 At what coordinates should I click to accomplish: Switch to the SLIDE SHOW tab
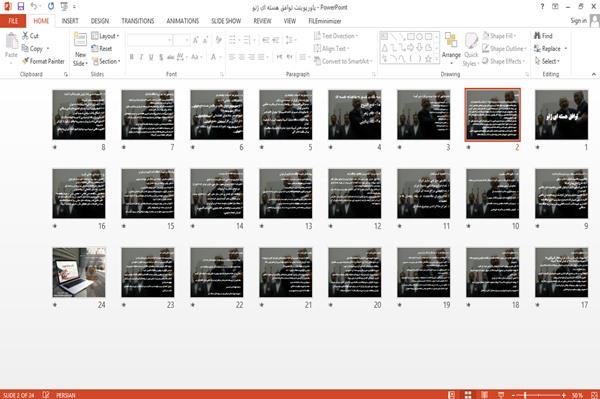(x=226, y=21)
